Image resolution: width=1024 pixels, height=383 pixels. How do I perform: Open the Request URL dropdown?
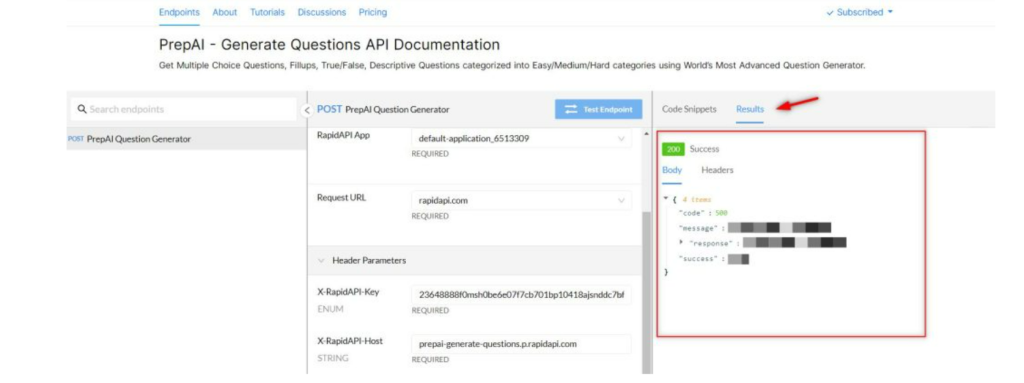pyautogui.click(x=521, y=201)
